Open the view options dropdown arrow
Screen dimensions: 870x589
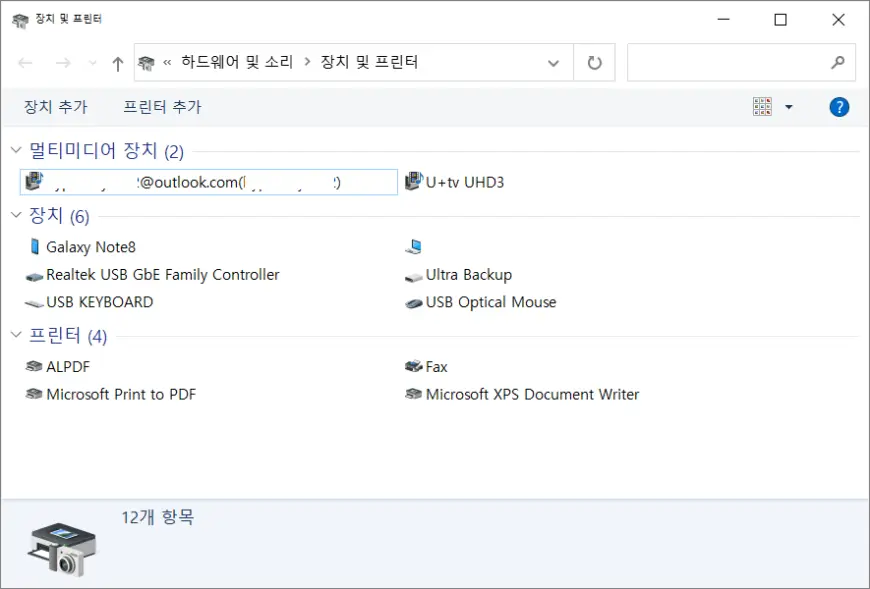tap(788, 107)
